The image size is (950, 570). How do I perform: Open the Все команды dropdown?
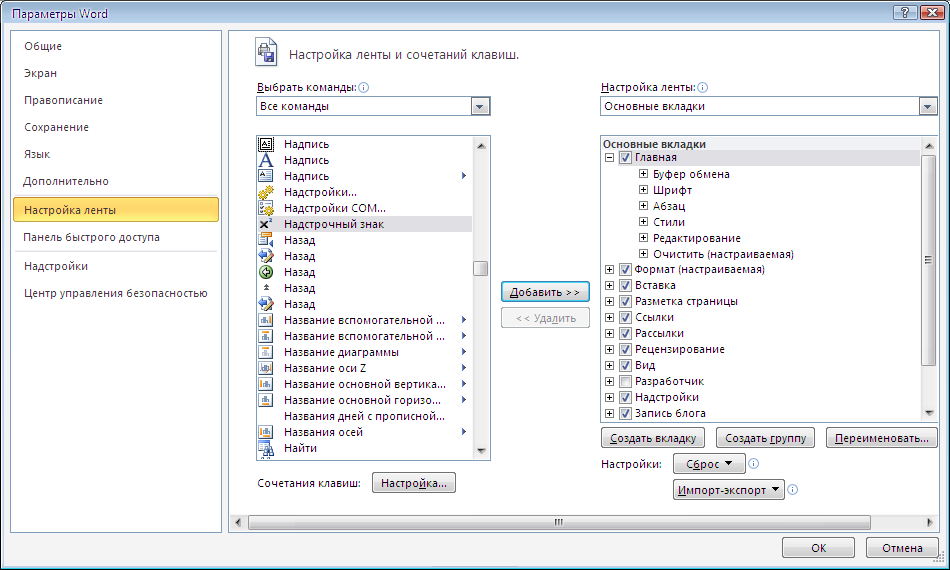click(x=480, y=107)
